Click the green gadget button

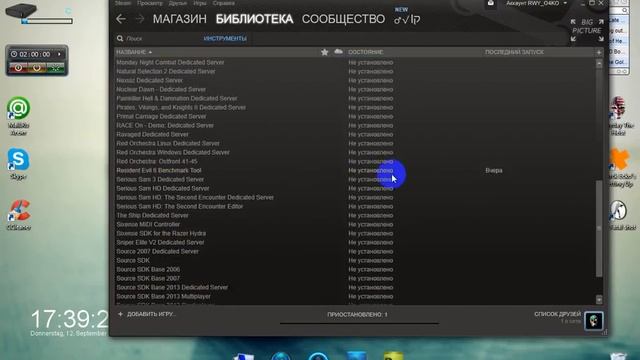[55, 68]
